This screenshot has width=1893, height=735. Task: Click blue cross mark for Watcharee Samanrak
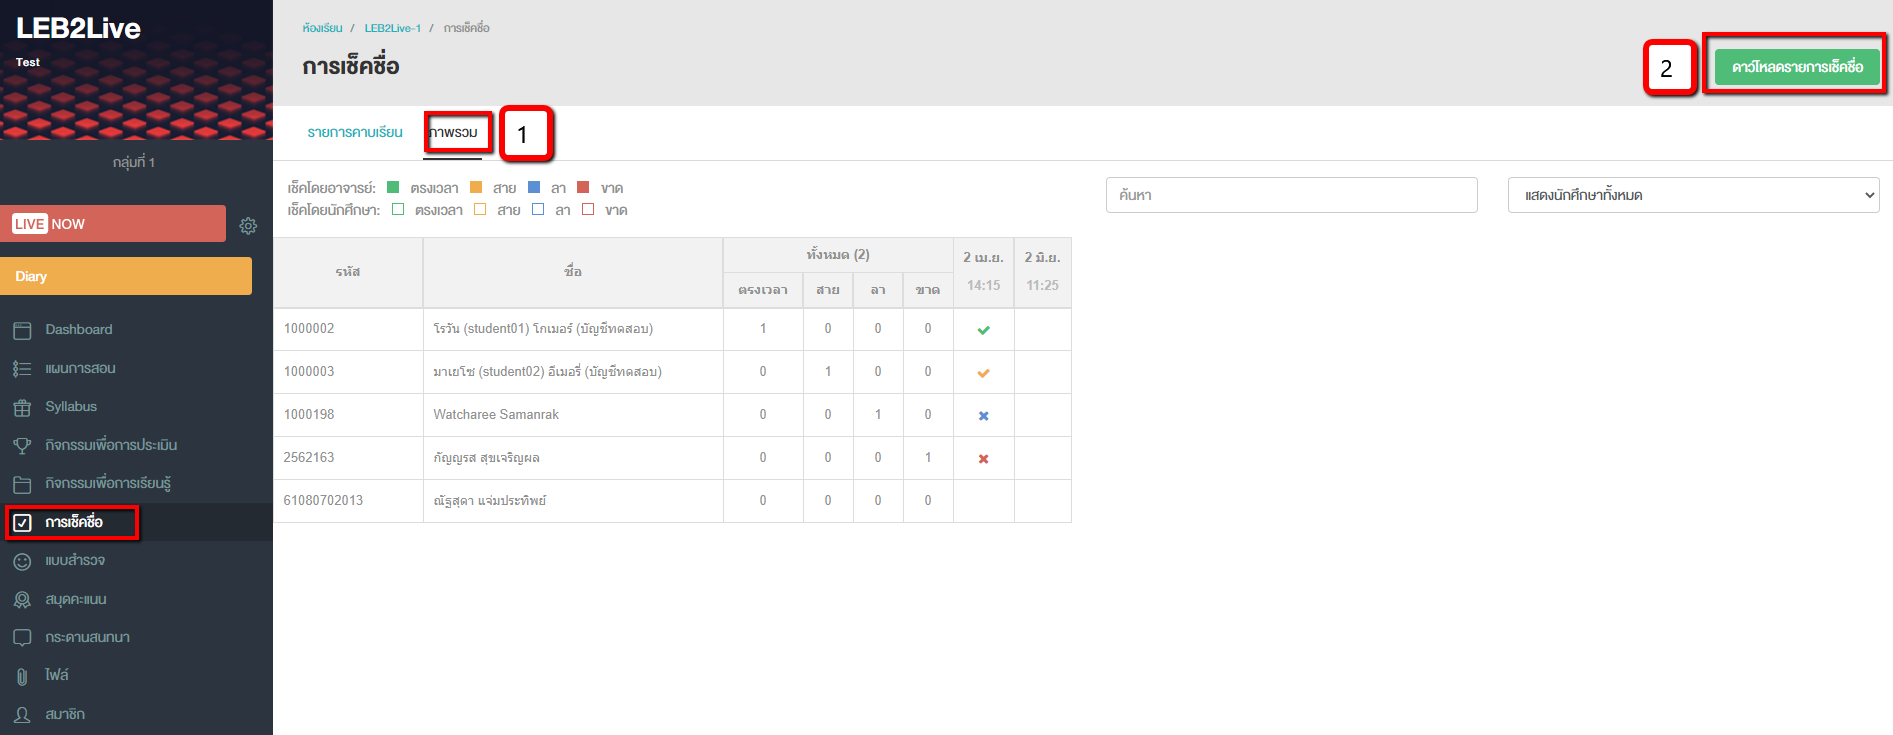(x=984, y=416)
